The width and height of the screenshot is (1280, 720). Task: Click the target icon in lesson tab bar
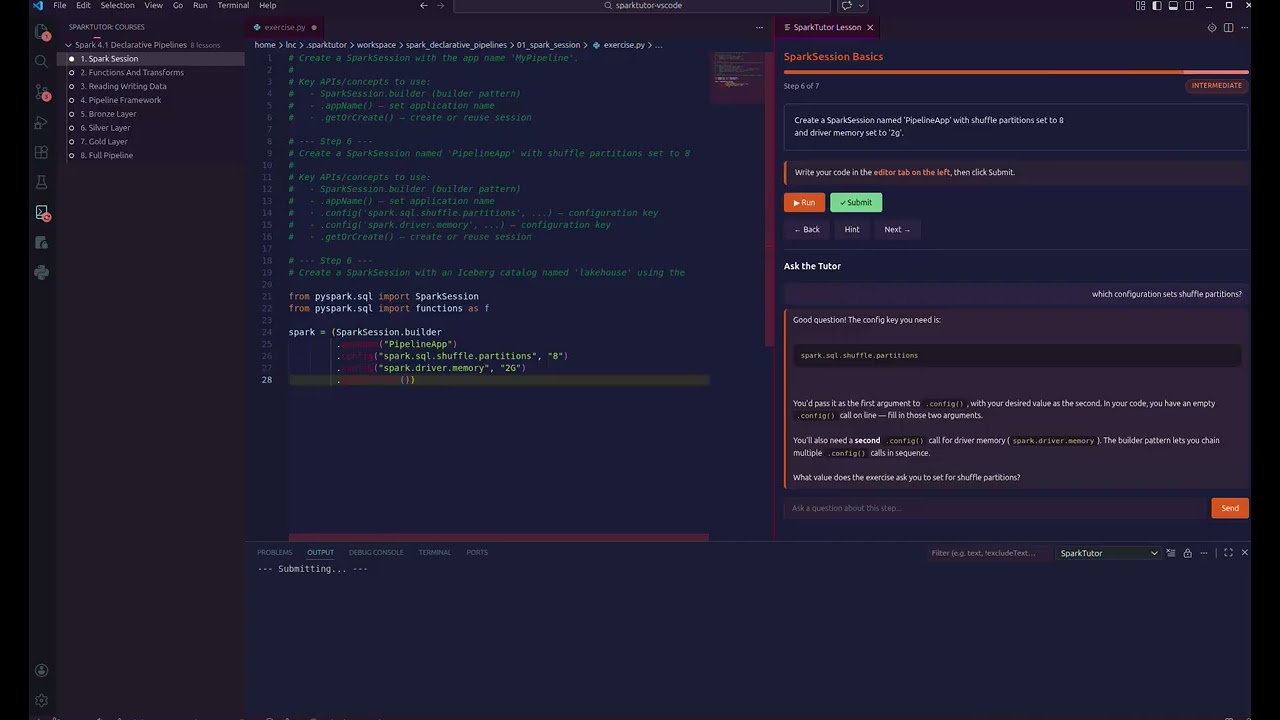click(x=1212, y=27)
